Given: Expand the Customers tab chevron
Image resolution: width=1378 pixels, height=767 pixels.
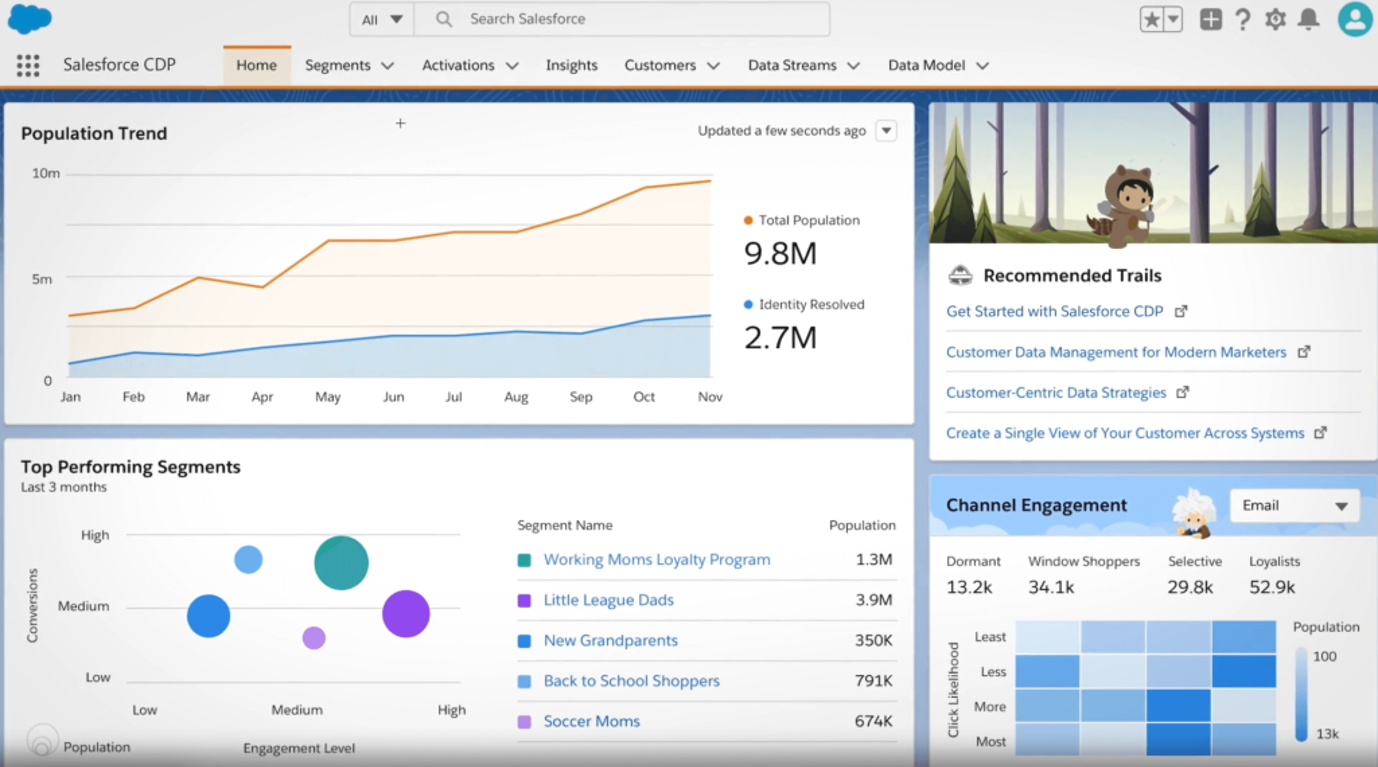Looking at the screenshot, I should [x=713, y=66].
